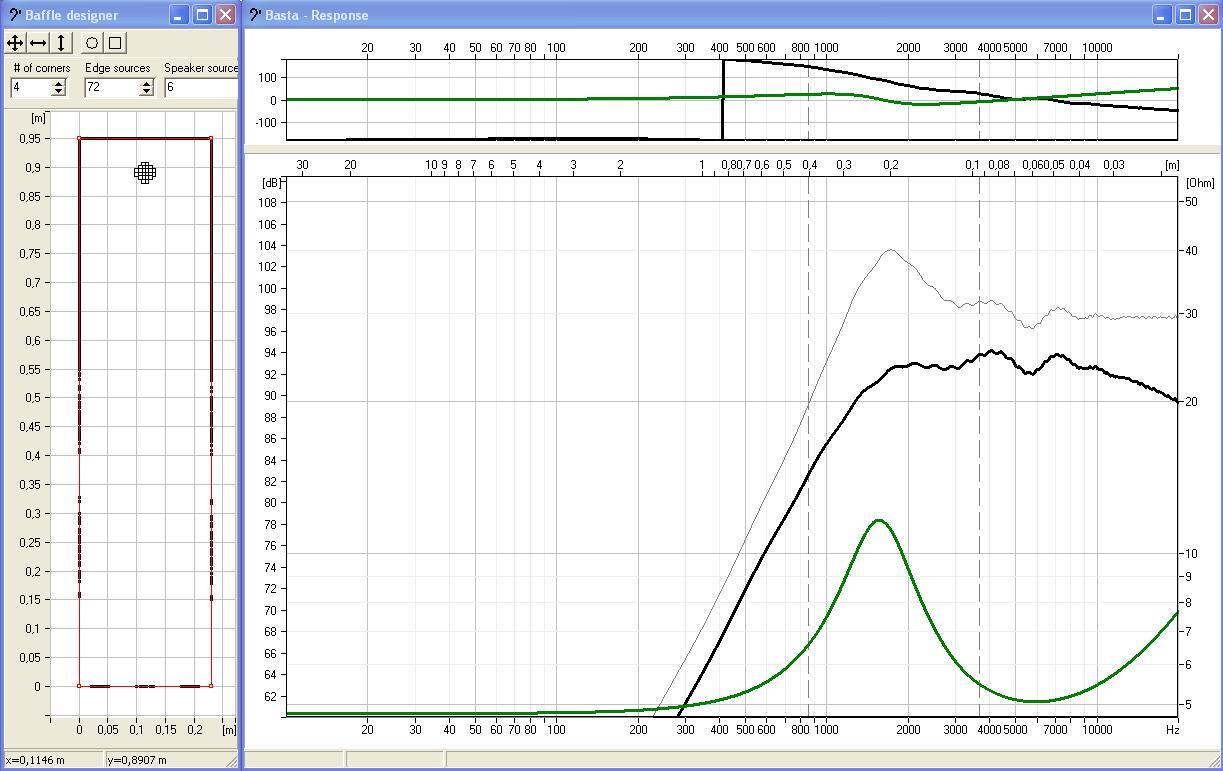The height and width of the screenshot is (771, 1223).
Task: Click the '# of corners' value field
Action: coord(30,87)
